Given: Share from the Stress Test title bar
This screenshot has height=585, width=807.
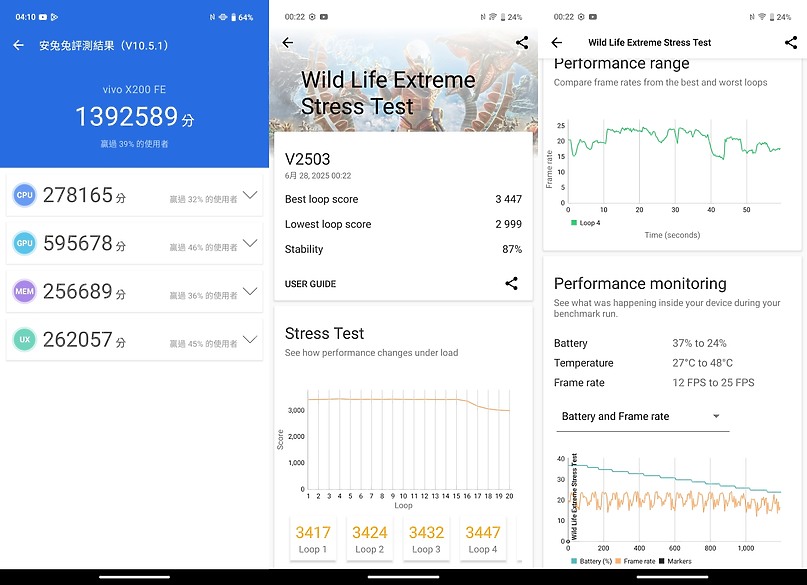Looking at the screenshot, I should 791,43.
